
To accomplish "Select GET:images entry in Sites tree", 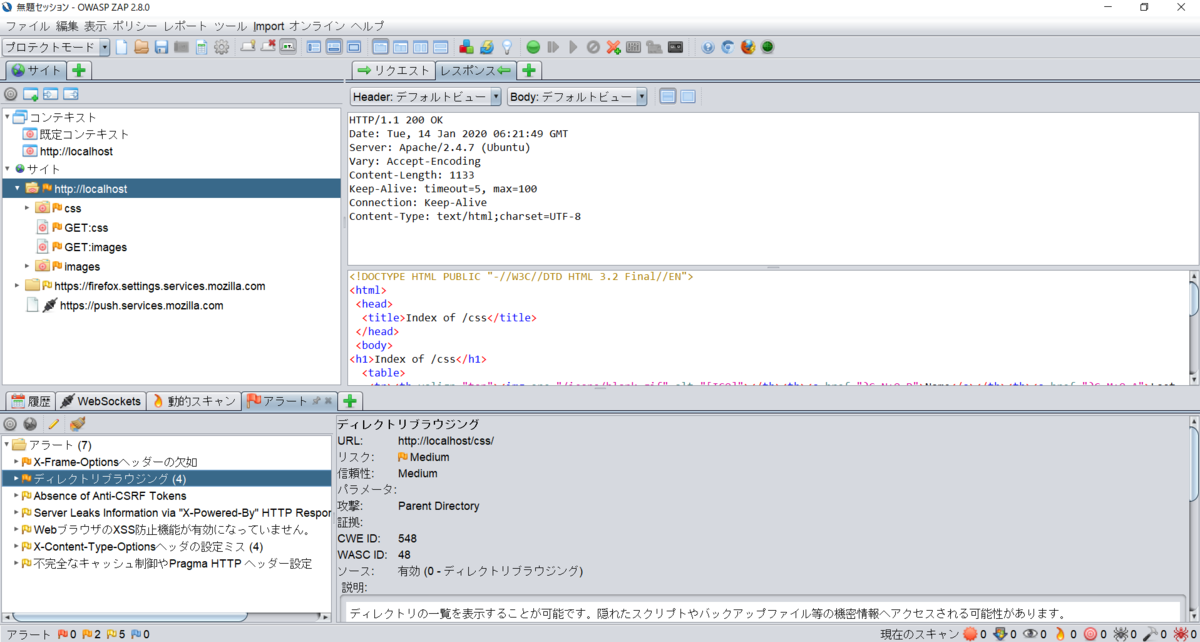I will click(96, 247).
